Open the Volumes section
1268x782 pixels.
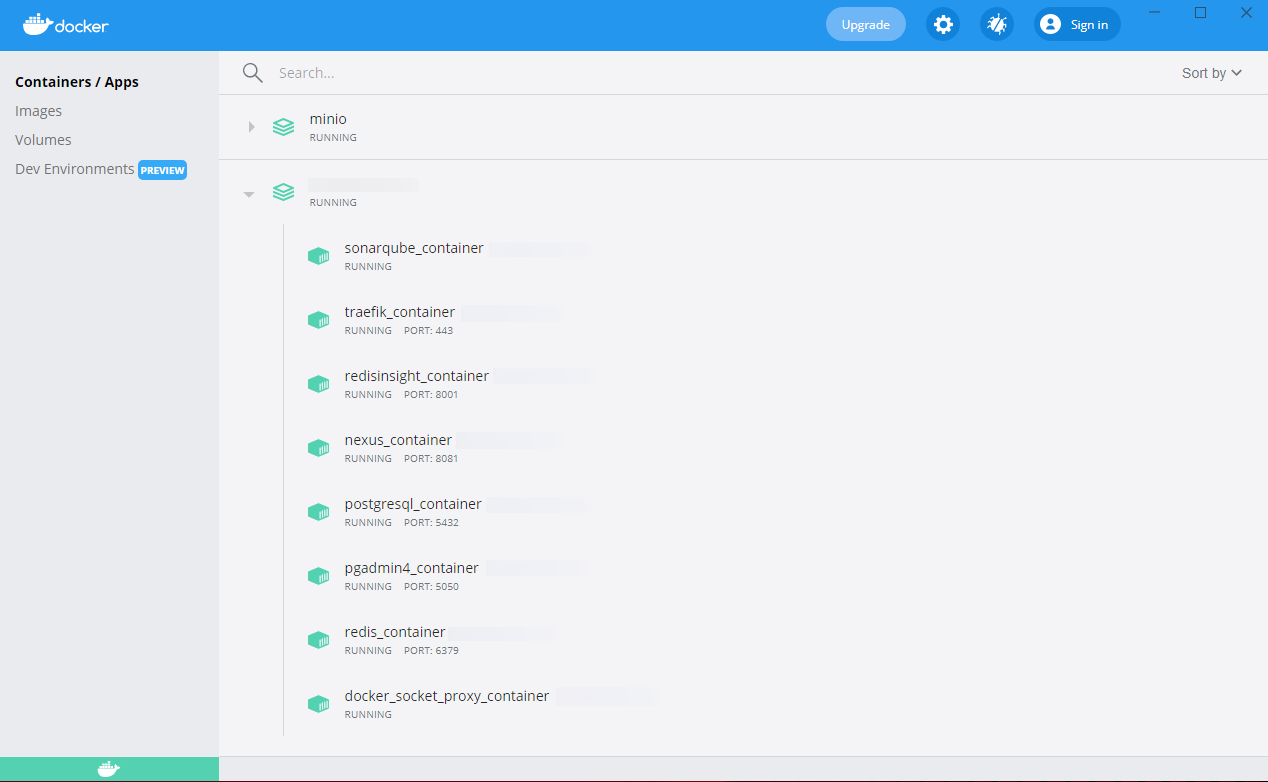click(43, 140)
